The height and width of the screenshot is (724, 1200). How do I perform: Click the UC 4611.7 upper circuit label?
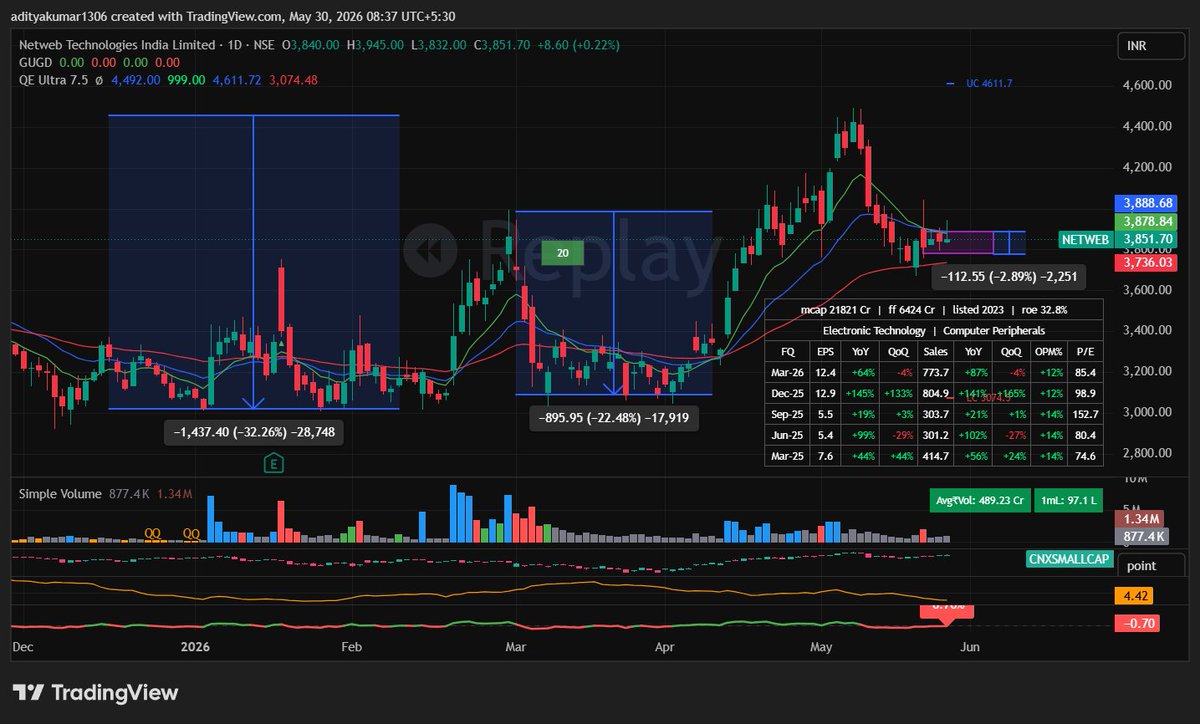[989, 84]
